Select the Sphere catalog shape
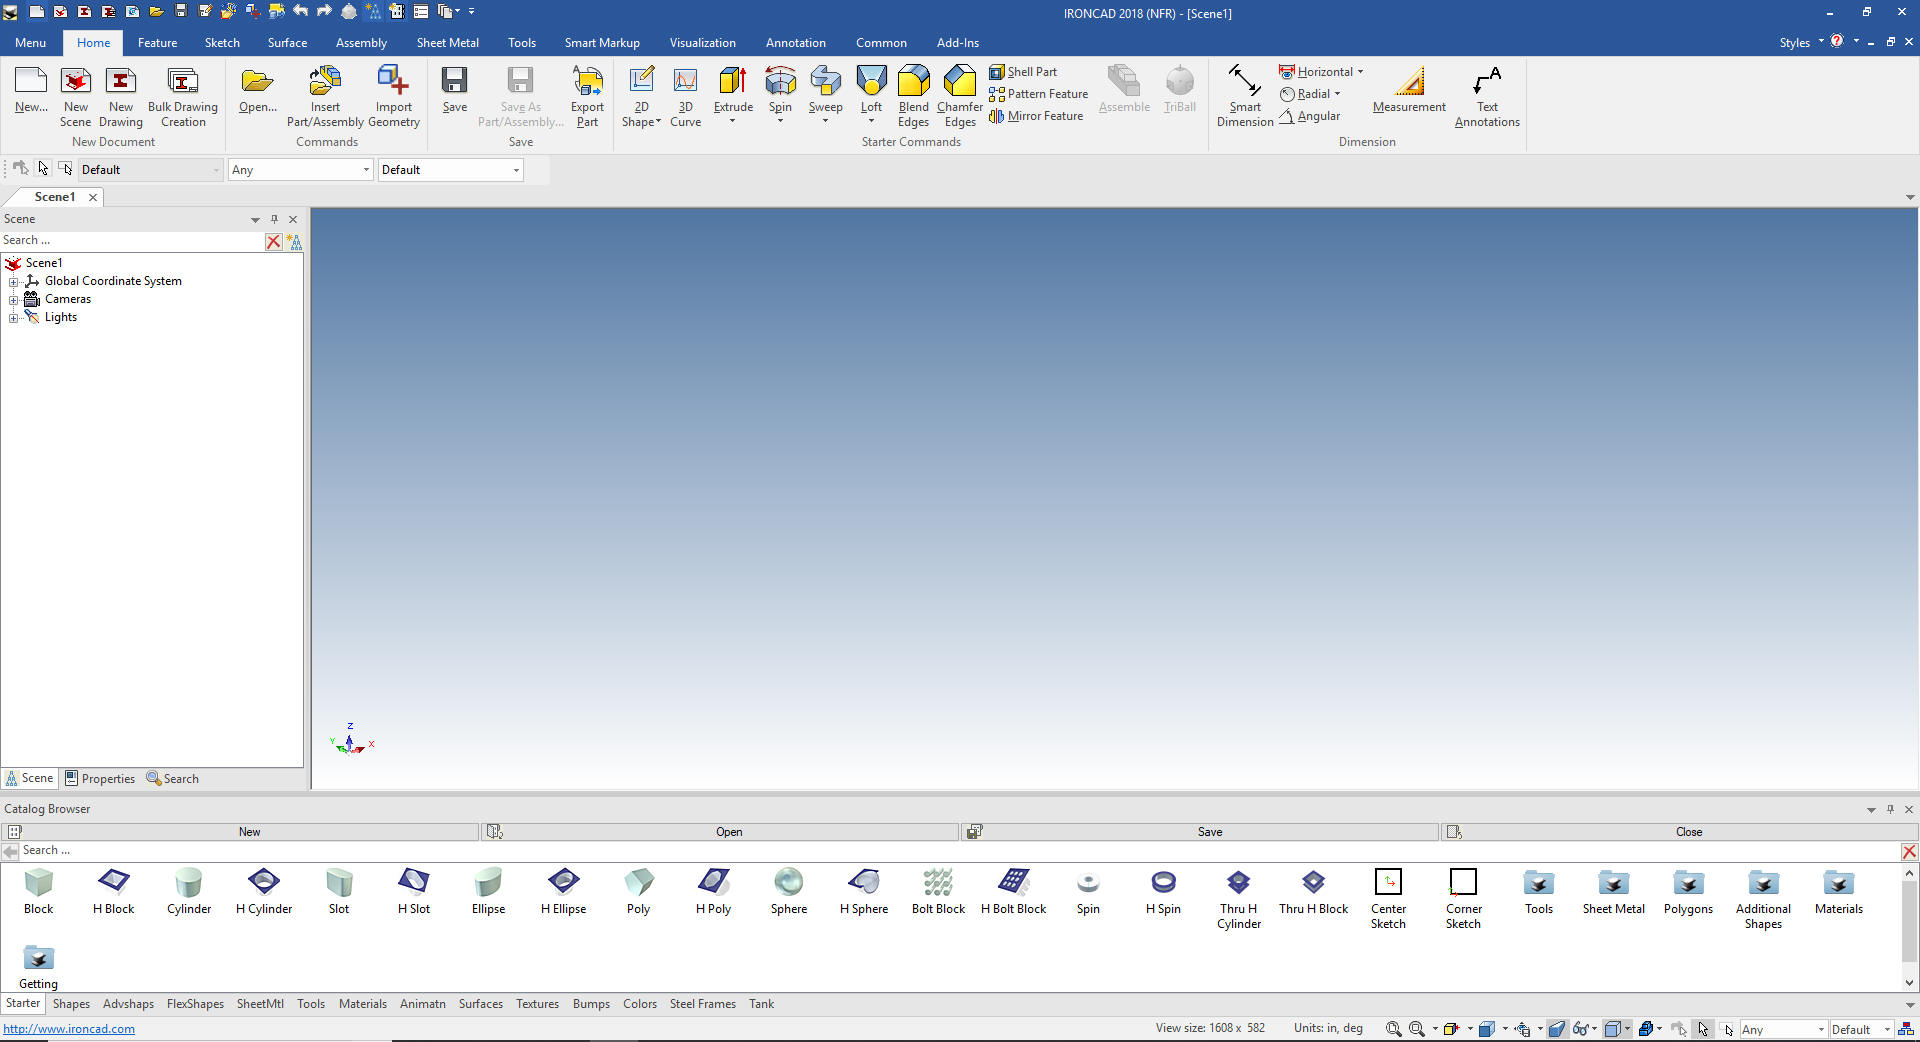This screenshot has height=1042, width=1920. click(788, 891)
